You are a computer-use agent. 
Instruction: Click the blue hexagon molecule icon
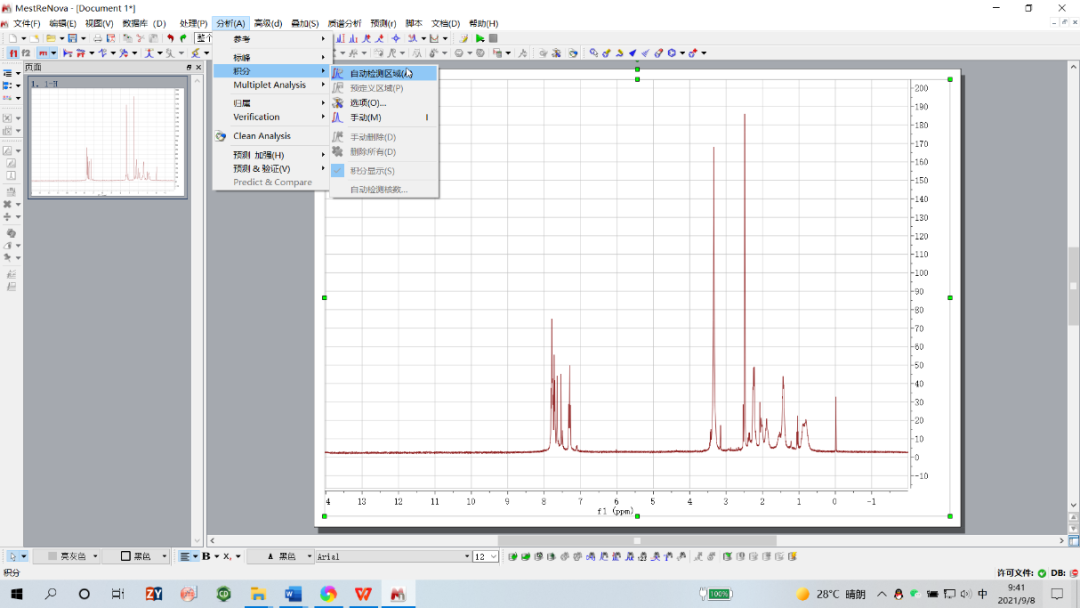(672, 53)
